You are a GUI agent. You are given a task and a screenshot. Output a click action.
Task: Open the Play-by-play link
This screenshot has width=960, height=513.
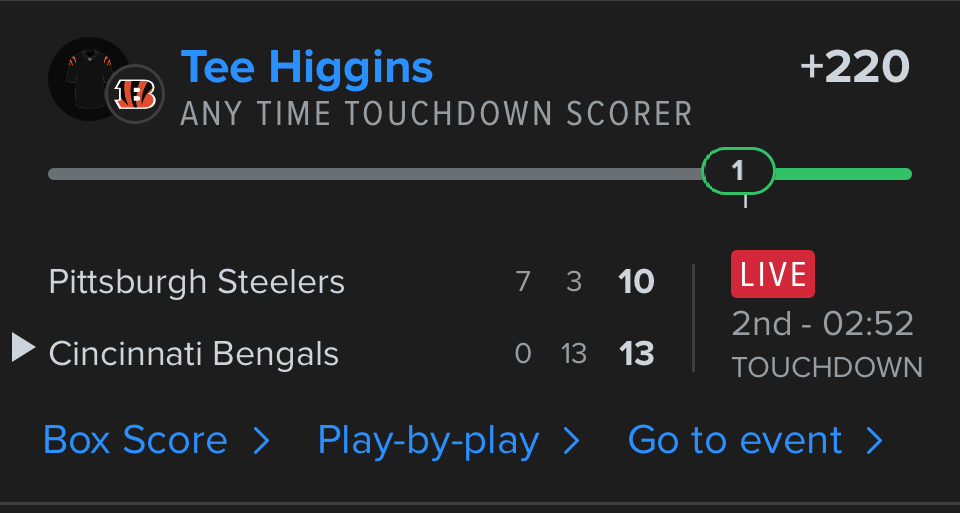428,440
